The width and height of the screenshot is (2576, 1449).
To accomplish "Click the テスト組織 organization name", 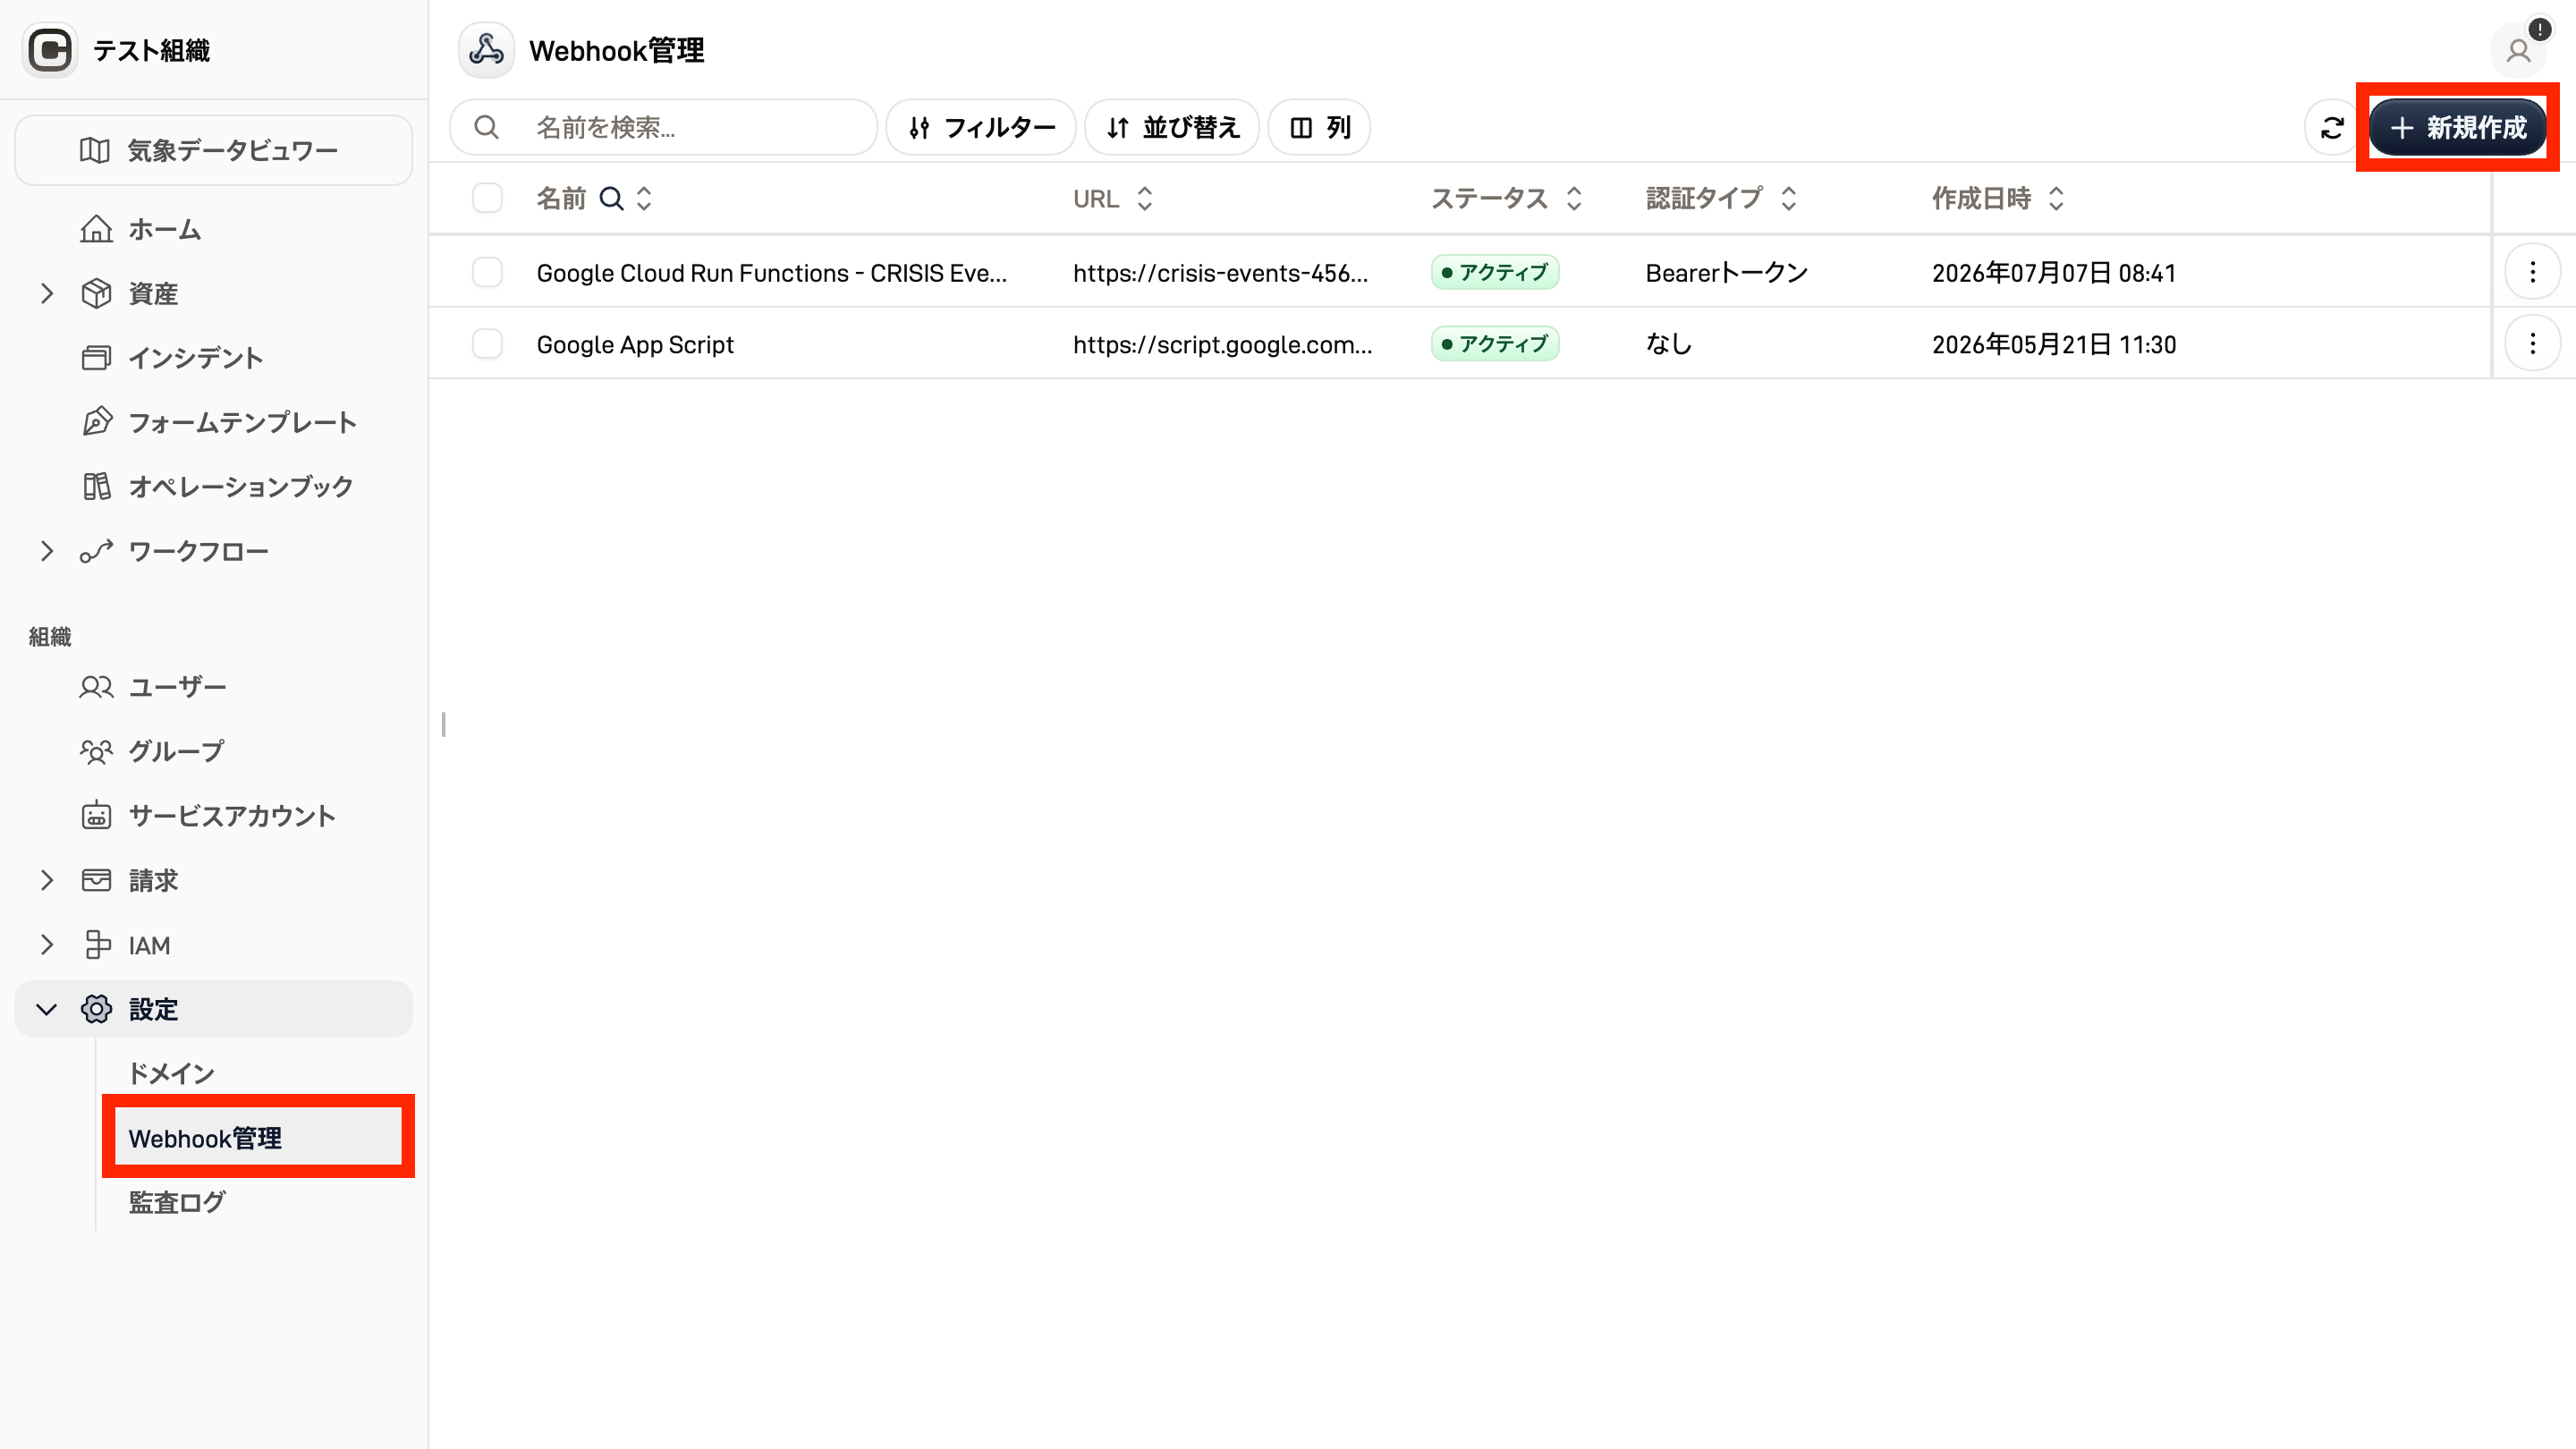I will pos(152,50).
